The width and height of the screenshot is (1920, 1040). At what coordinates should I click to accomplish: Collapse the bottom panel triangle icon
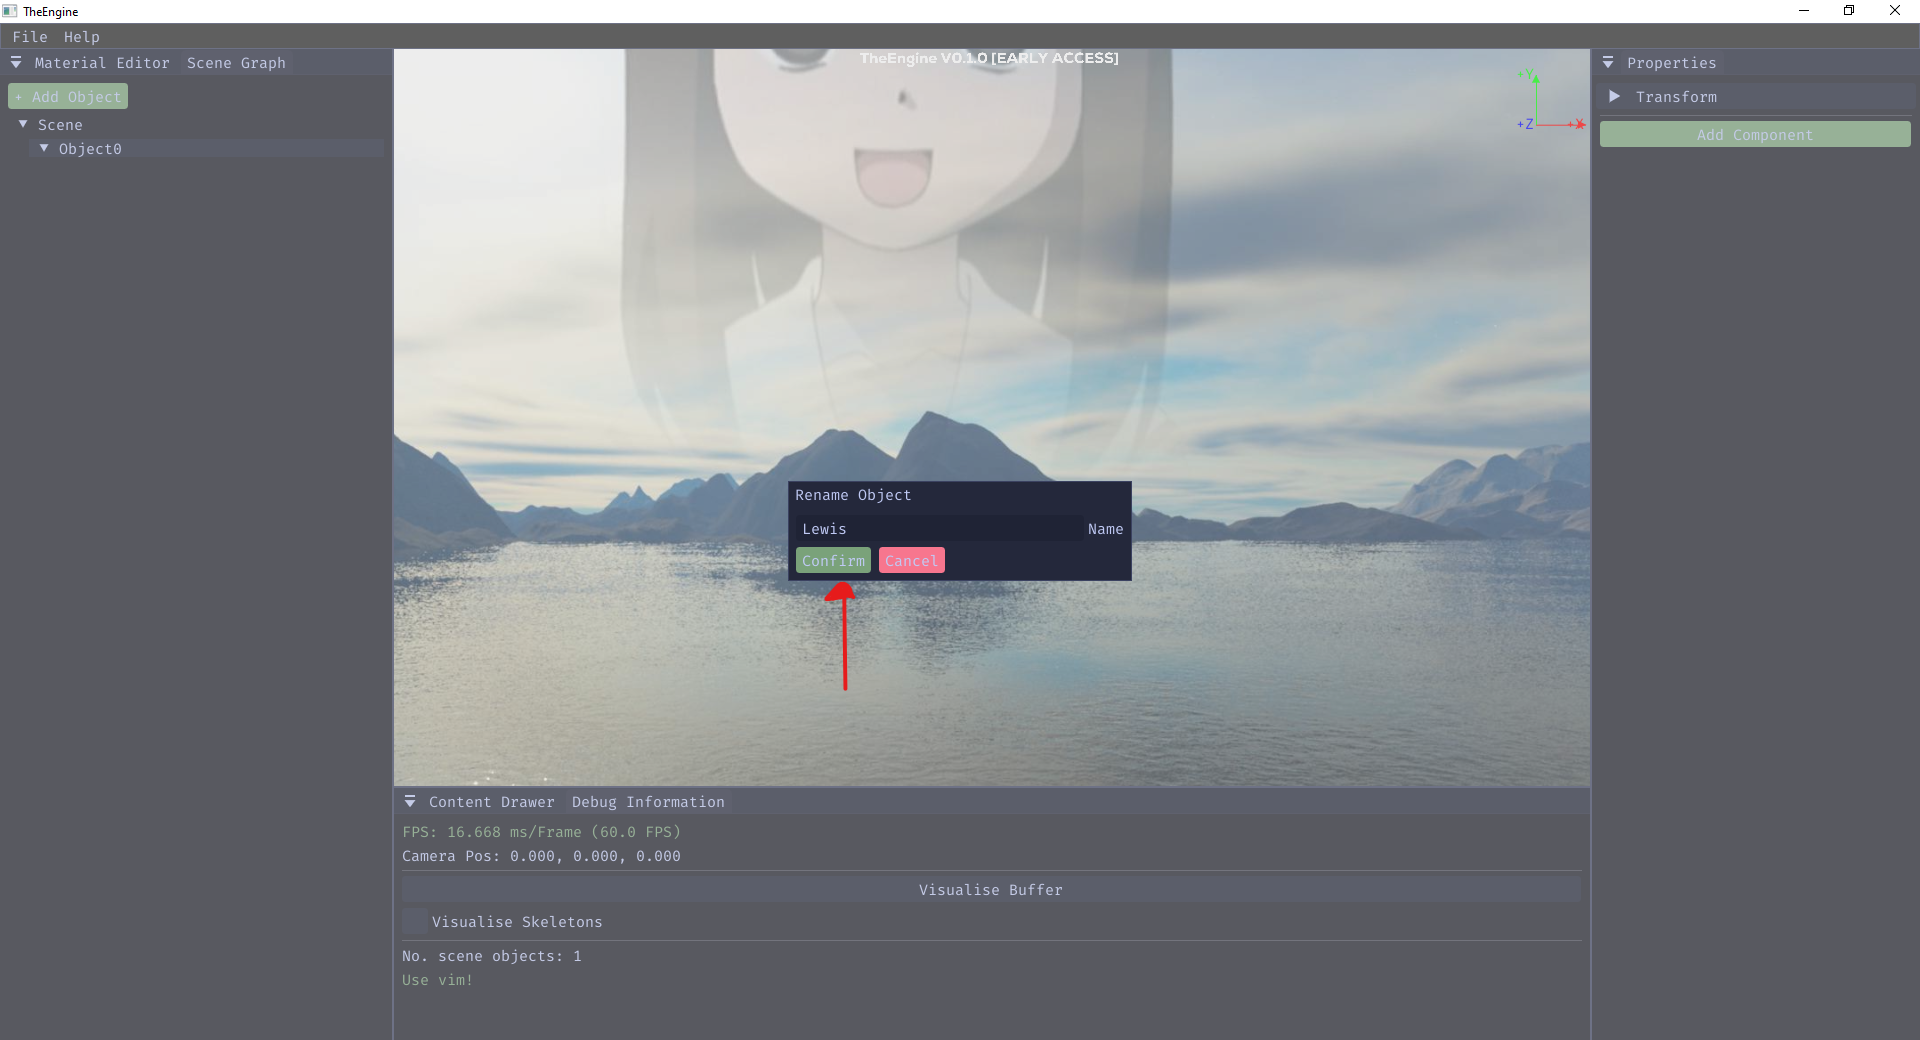tap(410, 802)
